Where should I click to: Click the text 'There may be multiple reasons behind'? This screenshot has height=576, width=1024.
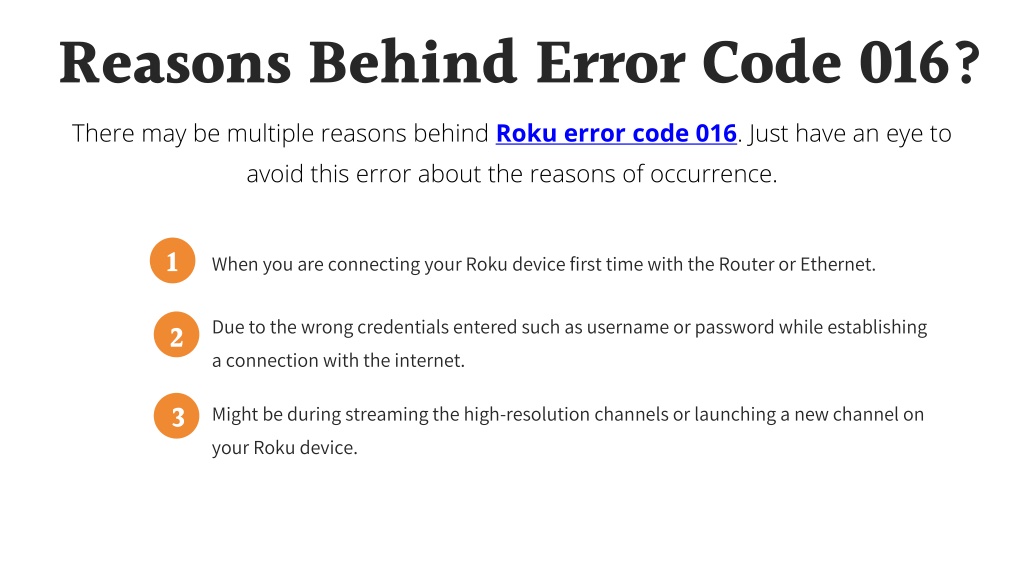click(280, 133)
